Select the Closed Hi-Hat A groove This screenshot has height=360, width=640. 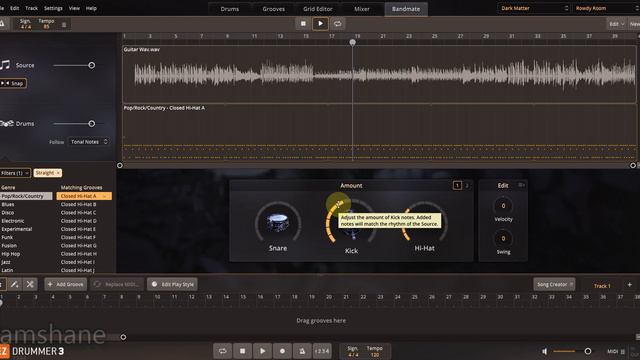click(x=84, y=196)
